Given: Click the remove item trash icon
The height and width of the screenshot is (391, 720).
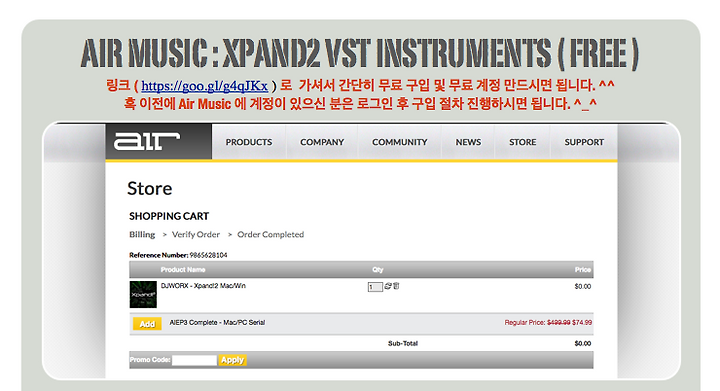Looking at the screenshot, I should (x=396, y=286).
